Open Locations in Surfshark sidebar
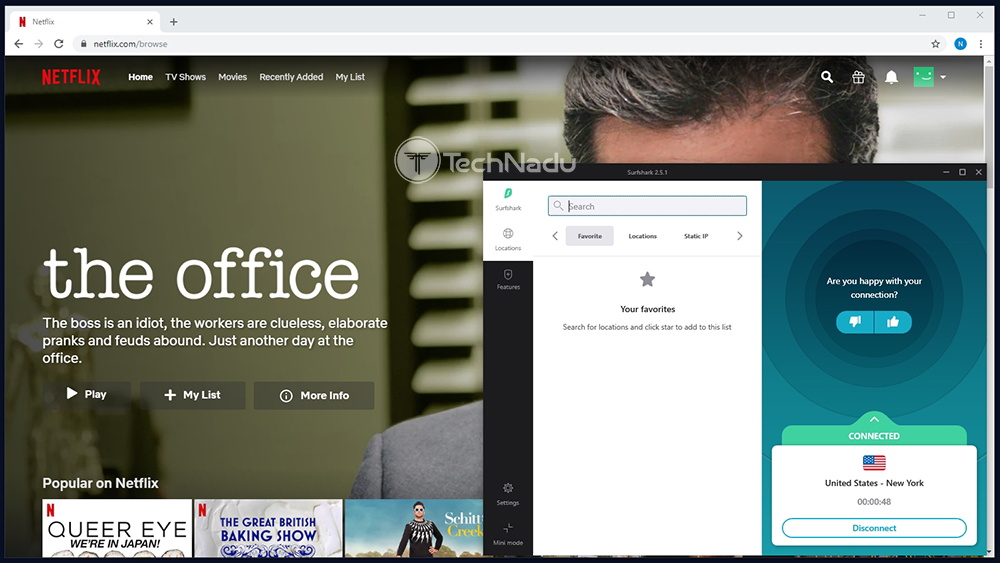The width and height of the screenshot is (1000, 563). pyautogui.click(x=508, y=240)
